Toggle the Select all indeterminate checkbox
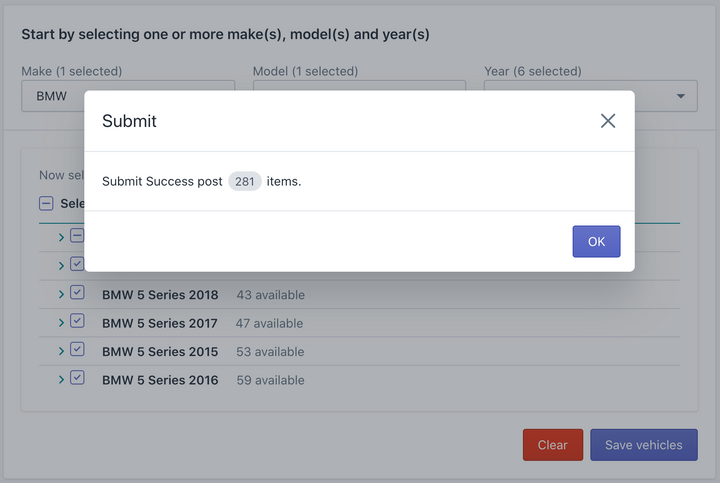The image size is (720, 483). pos(46,203)
